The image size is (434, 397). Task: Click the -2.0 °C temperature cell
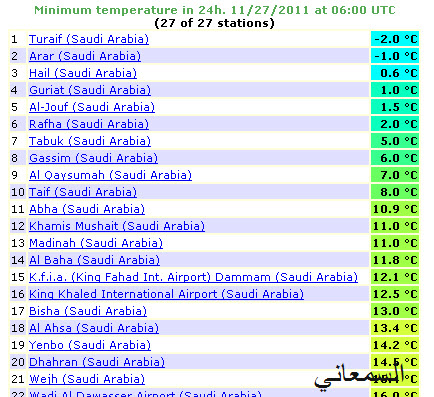pos(395,39)
